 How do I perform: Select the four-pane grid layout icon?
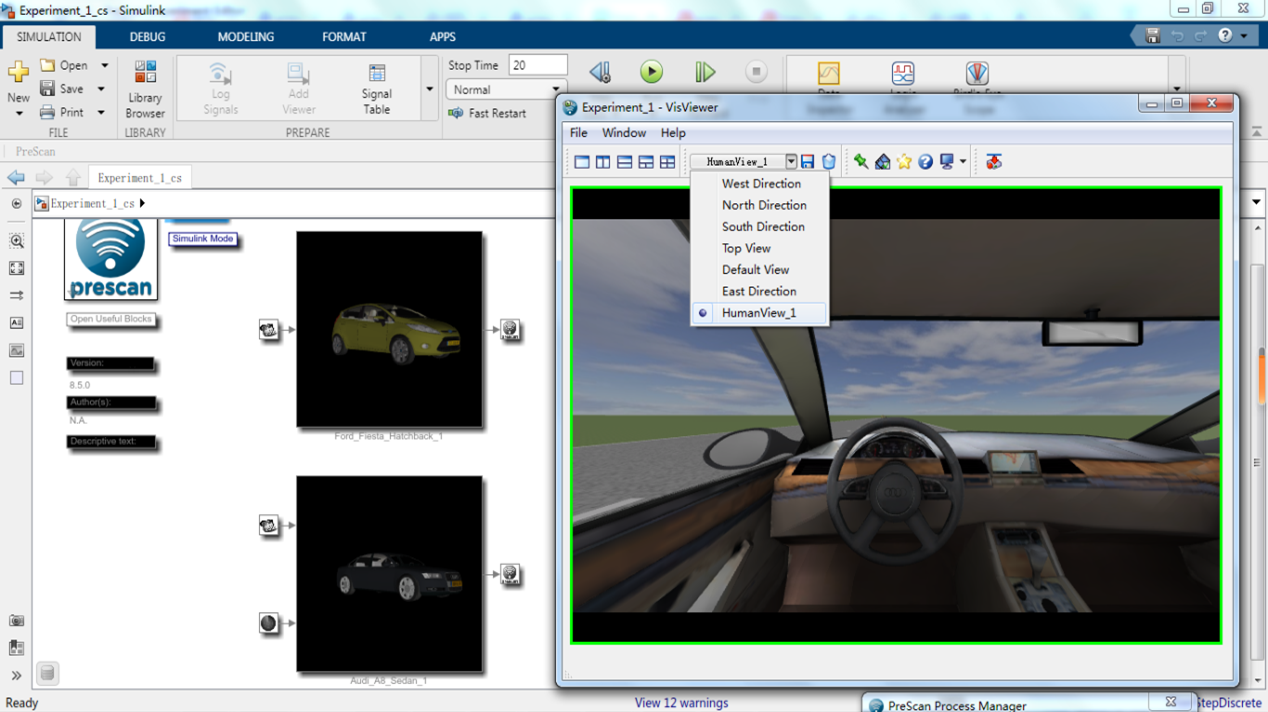tap(667, 162)
